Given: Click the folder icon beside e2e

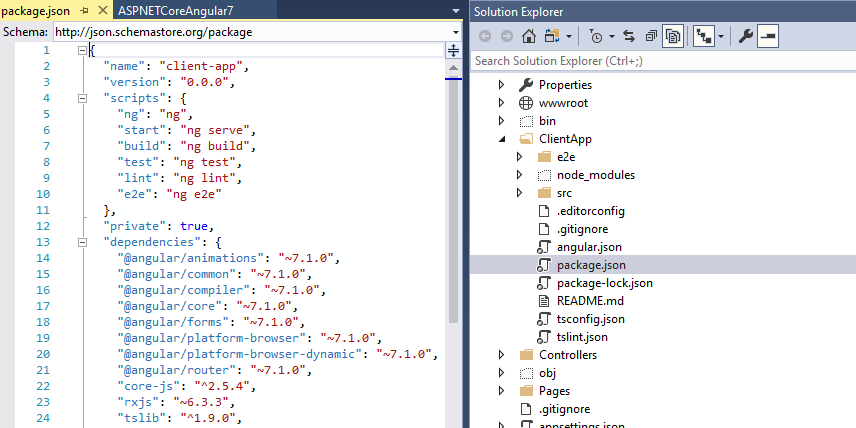Looking at the screenshot, I should tap(544, 157).
